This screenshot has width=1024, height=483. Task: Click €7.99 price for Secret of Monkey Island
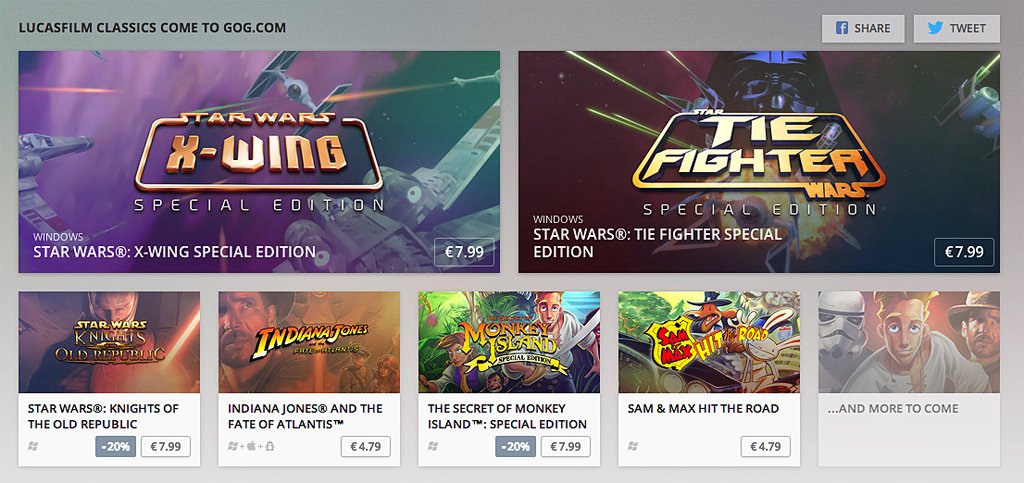tap(565, 447)
